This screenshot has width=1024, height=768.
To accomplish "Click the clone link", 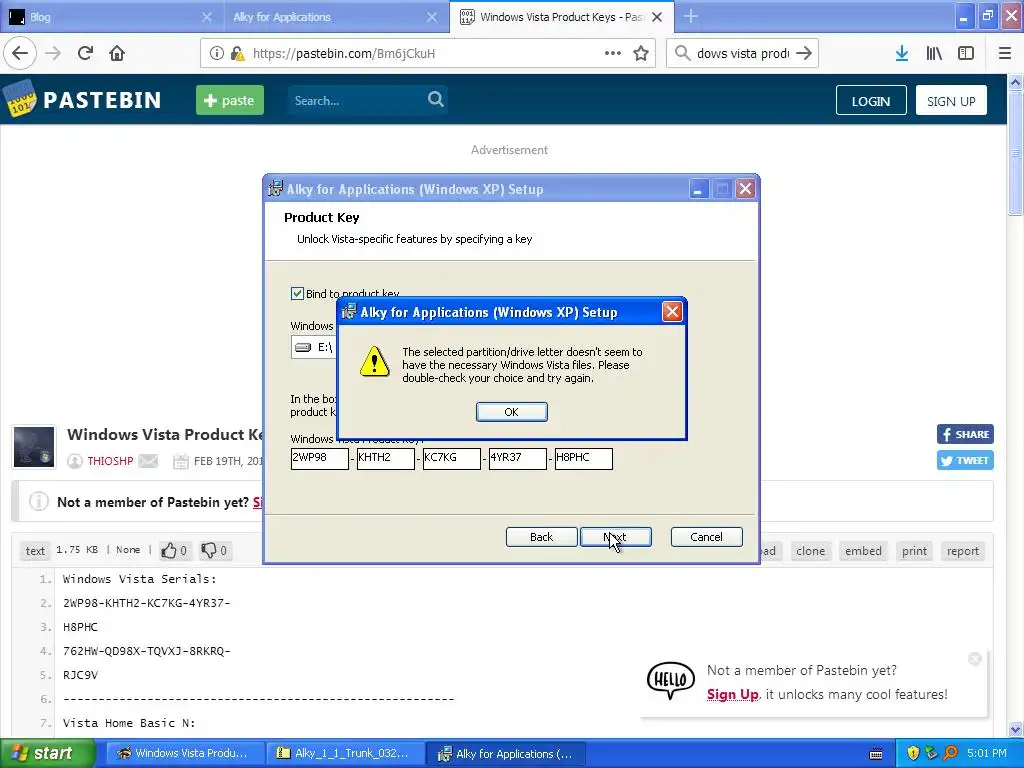I will click(x=810, y=551).
